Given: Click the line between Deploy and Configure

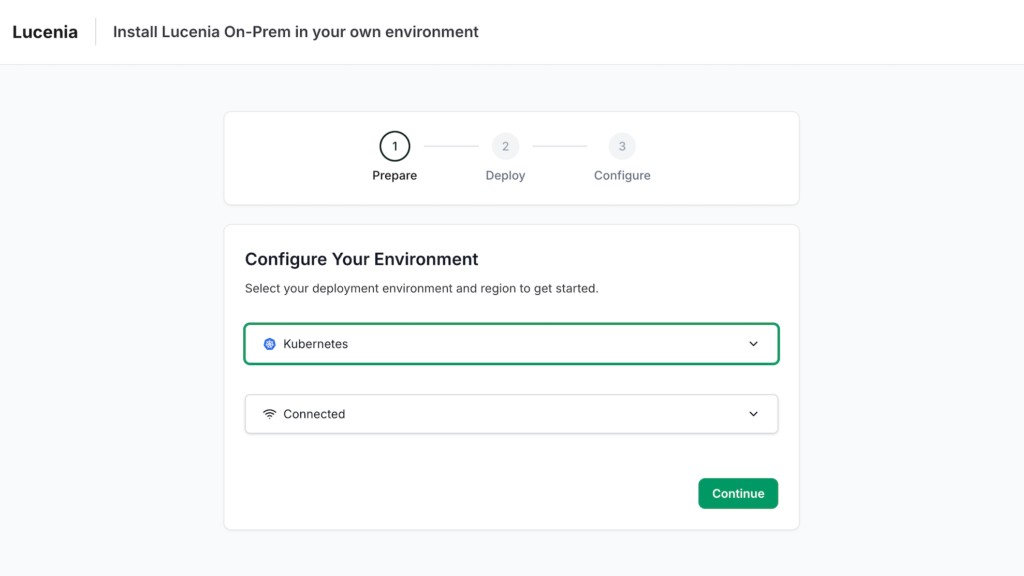Looking at the screenshot, I should 559,147.
